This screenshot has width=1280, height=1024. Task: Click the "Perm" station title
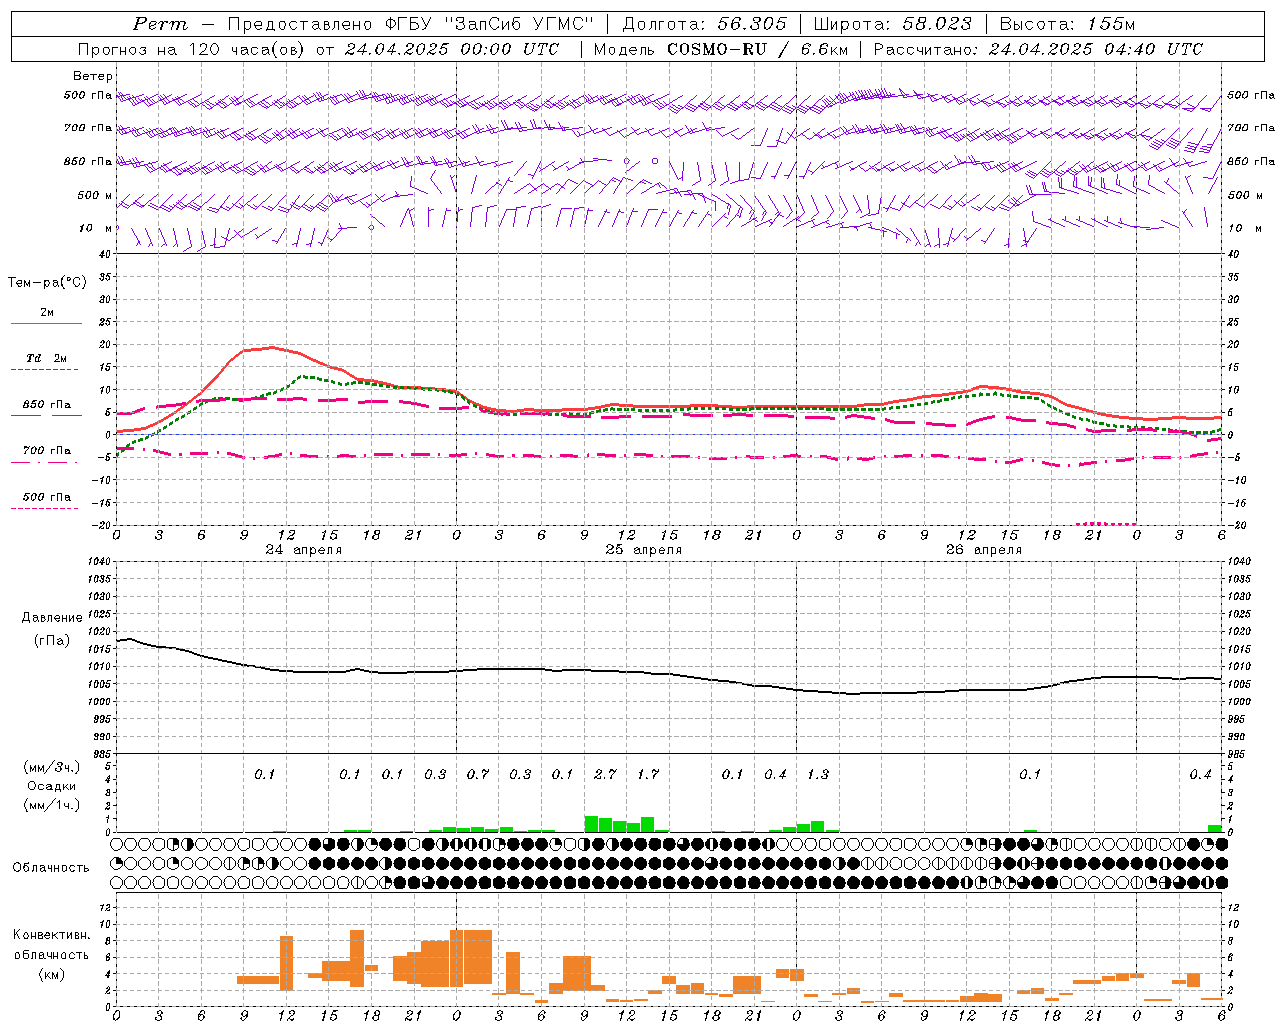pyautogui.click(x=160, y=24)
